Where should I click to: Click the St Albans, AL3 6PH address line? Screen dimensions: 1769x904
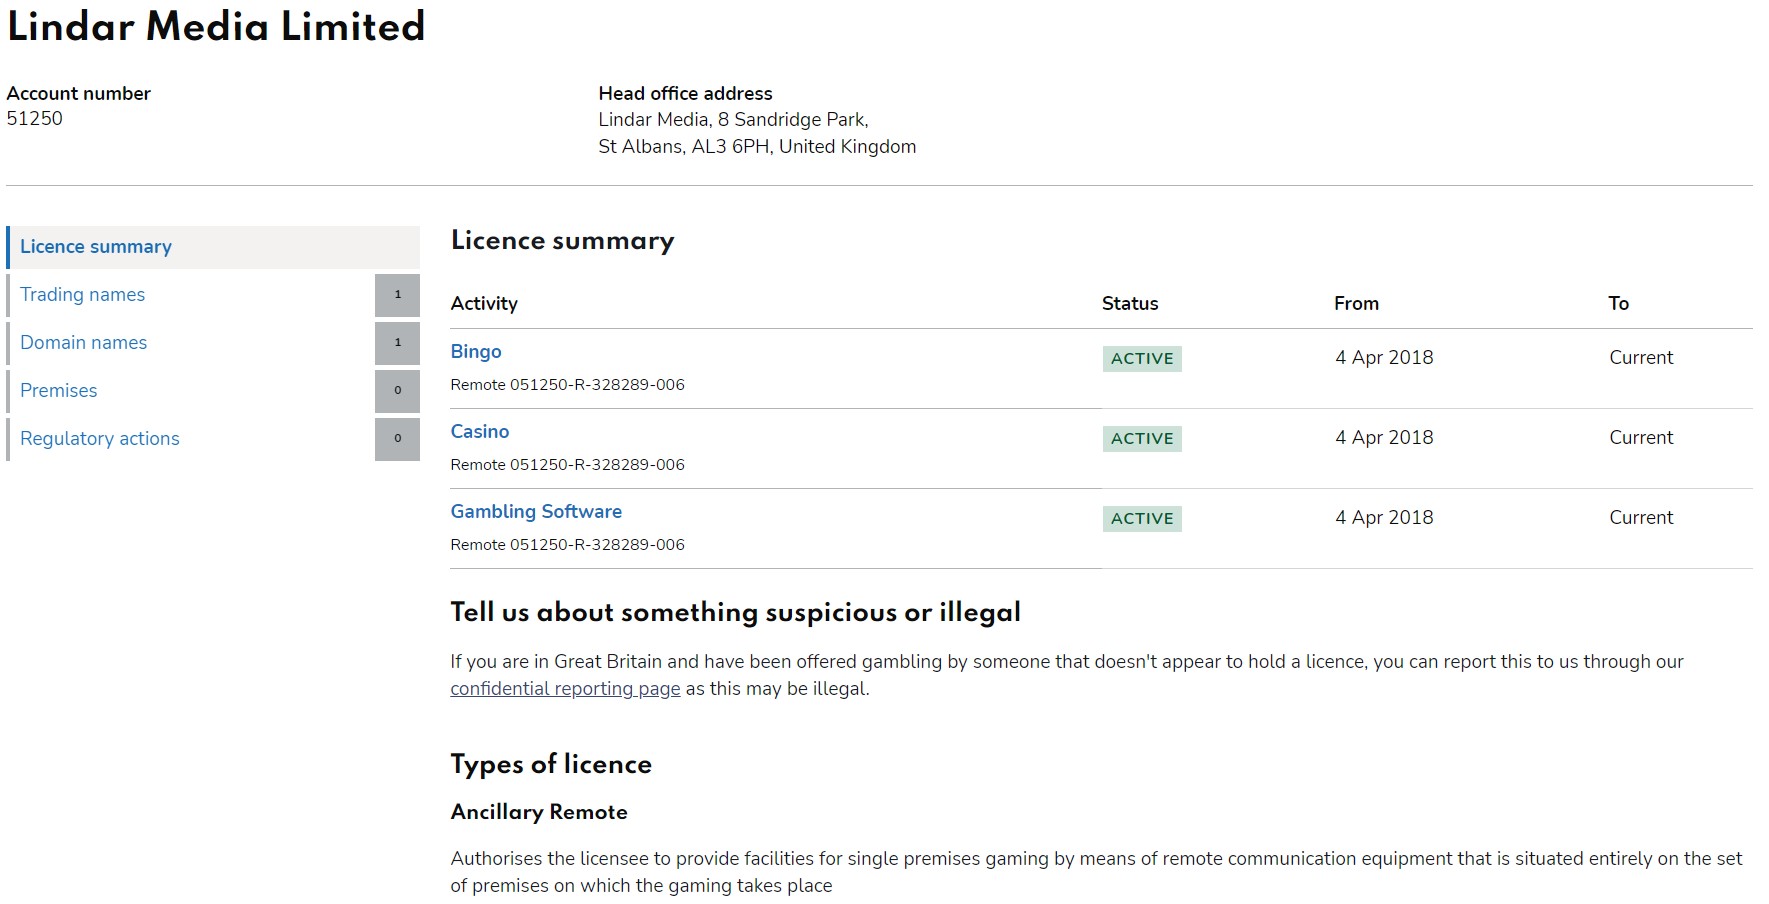[757, 147]
